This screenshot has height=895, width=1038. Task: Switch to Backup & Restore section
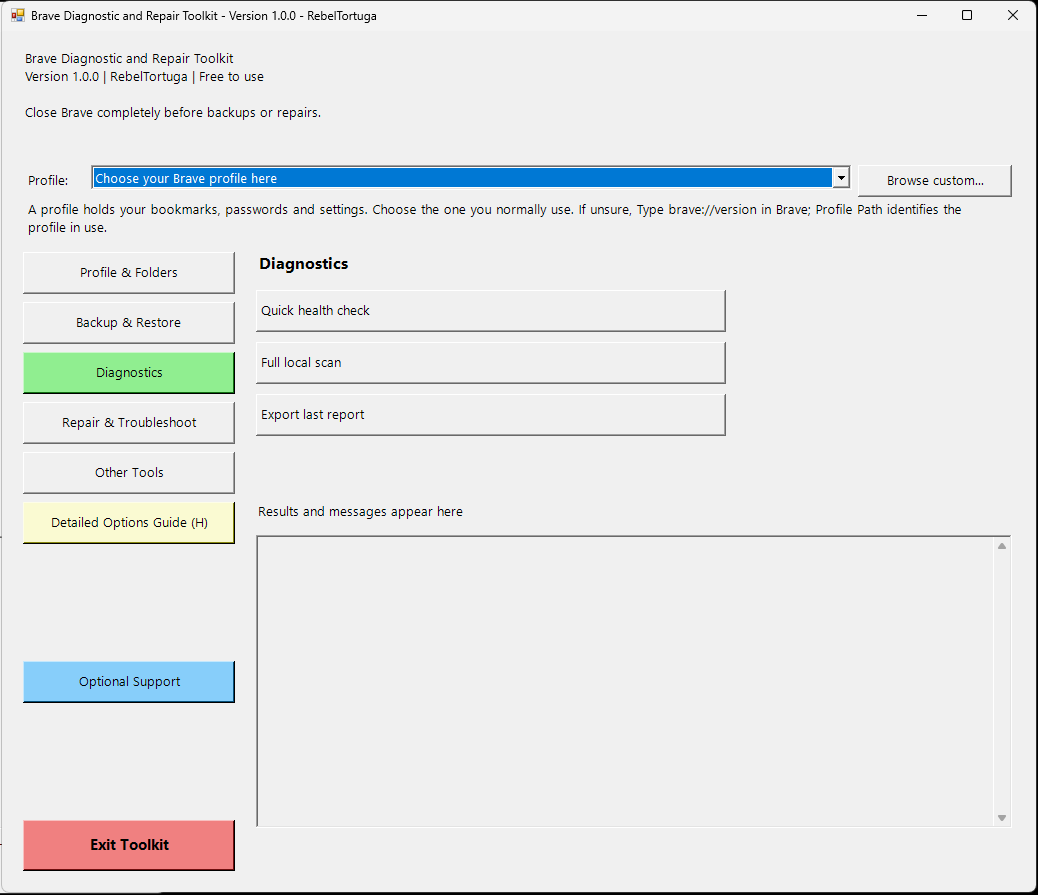(129, 322)
